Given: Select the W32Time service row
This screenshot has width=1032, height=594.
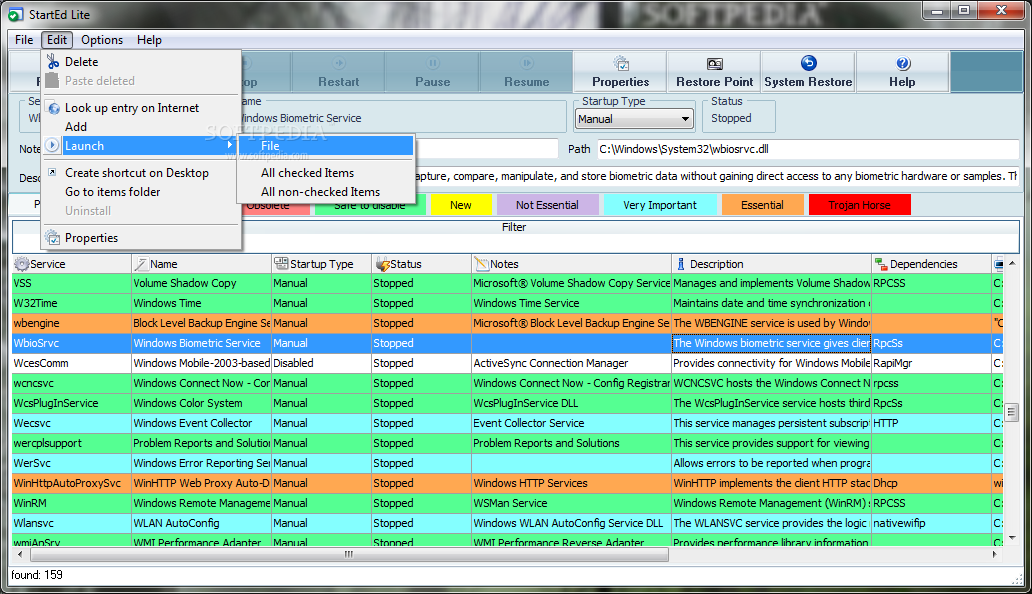Looking at the screenshot, I should click(507, 303).
